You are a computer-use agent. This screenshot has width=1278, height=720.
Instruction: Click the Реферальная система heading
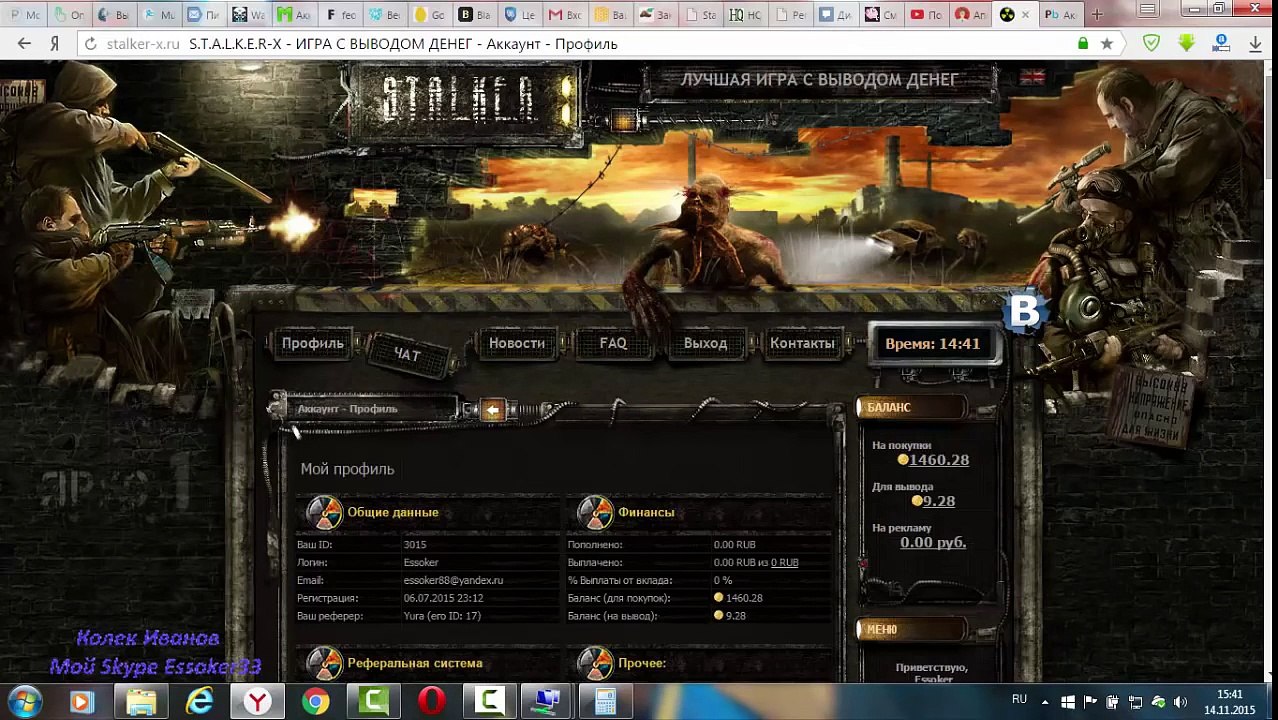point(414,663)
